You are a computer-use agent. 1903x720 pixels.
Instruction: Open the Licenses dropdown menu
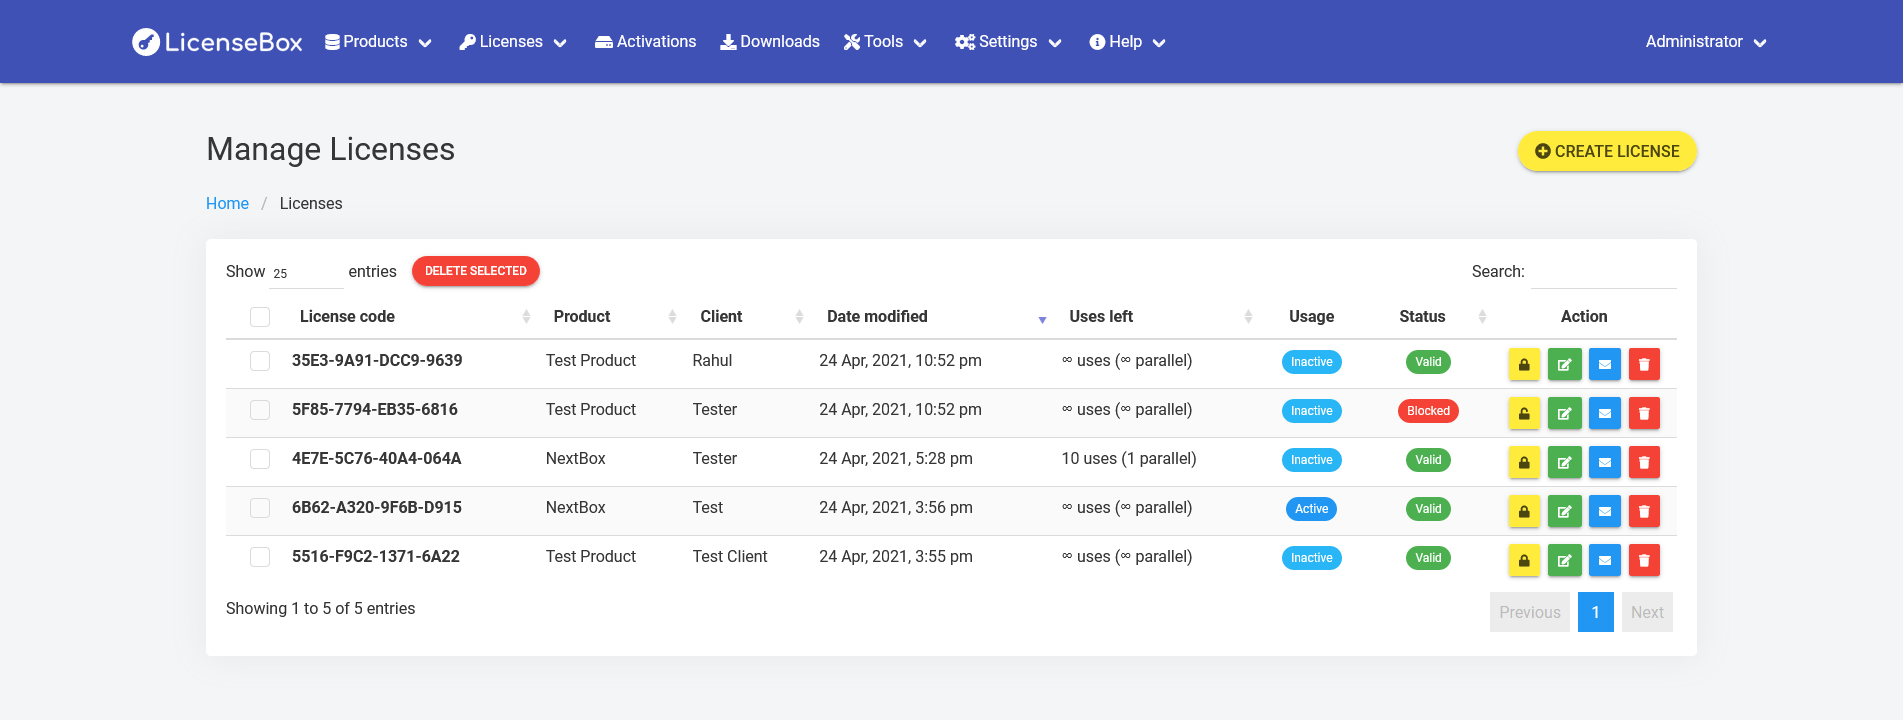click(513, 42)
